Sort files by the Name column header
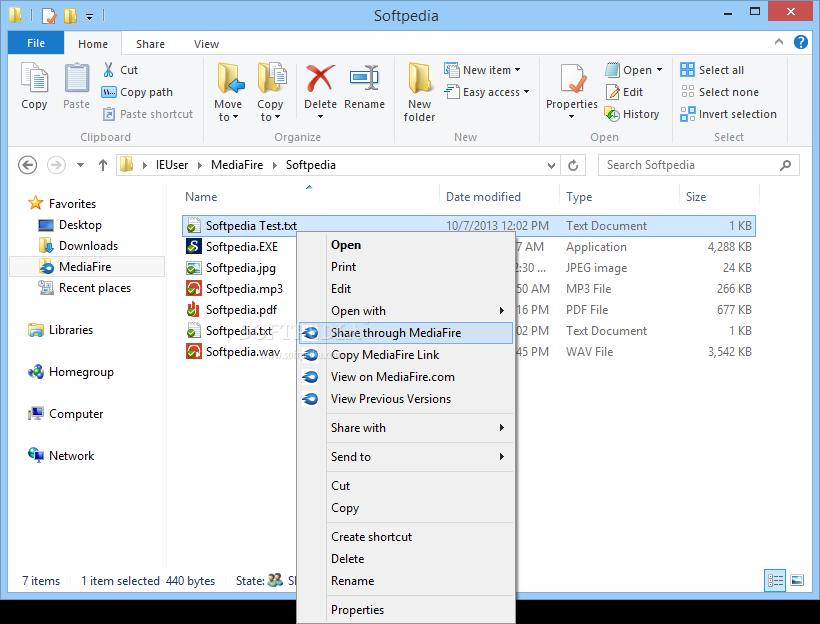820x624 pixels. 309,197
